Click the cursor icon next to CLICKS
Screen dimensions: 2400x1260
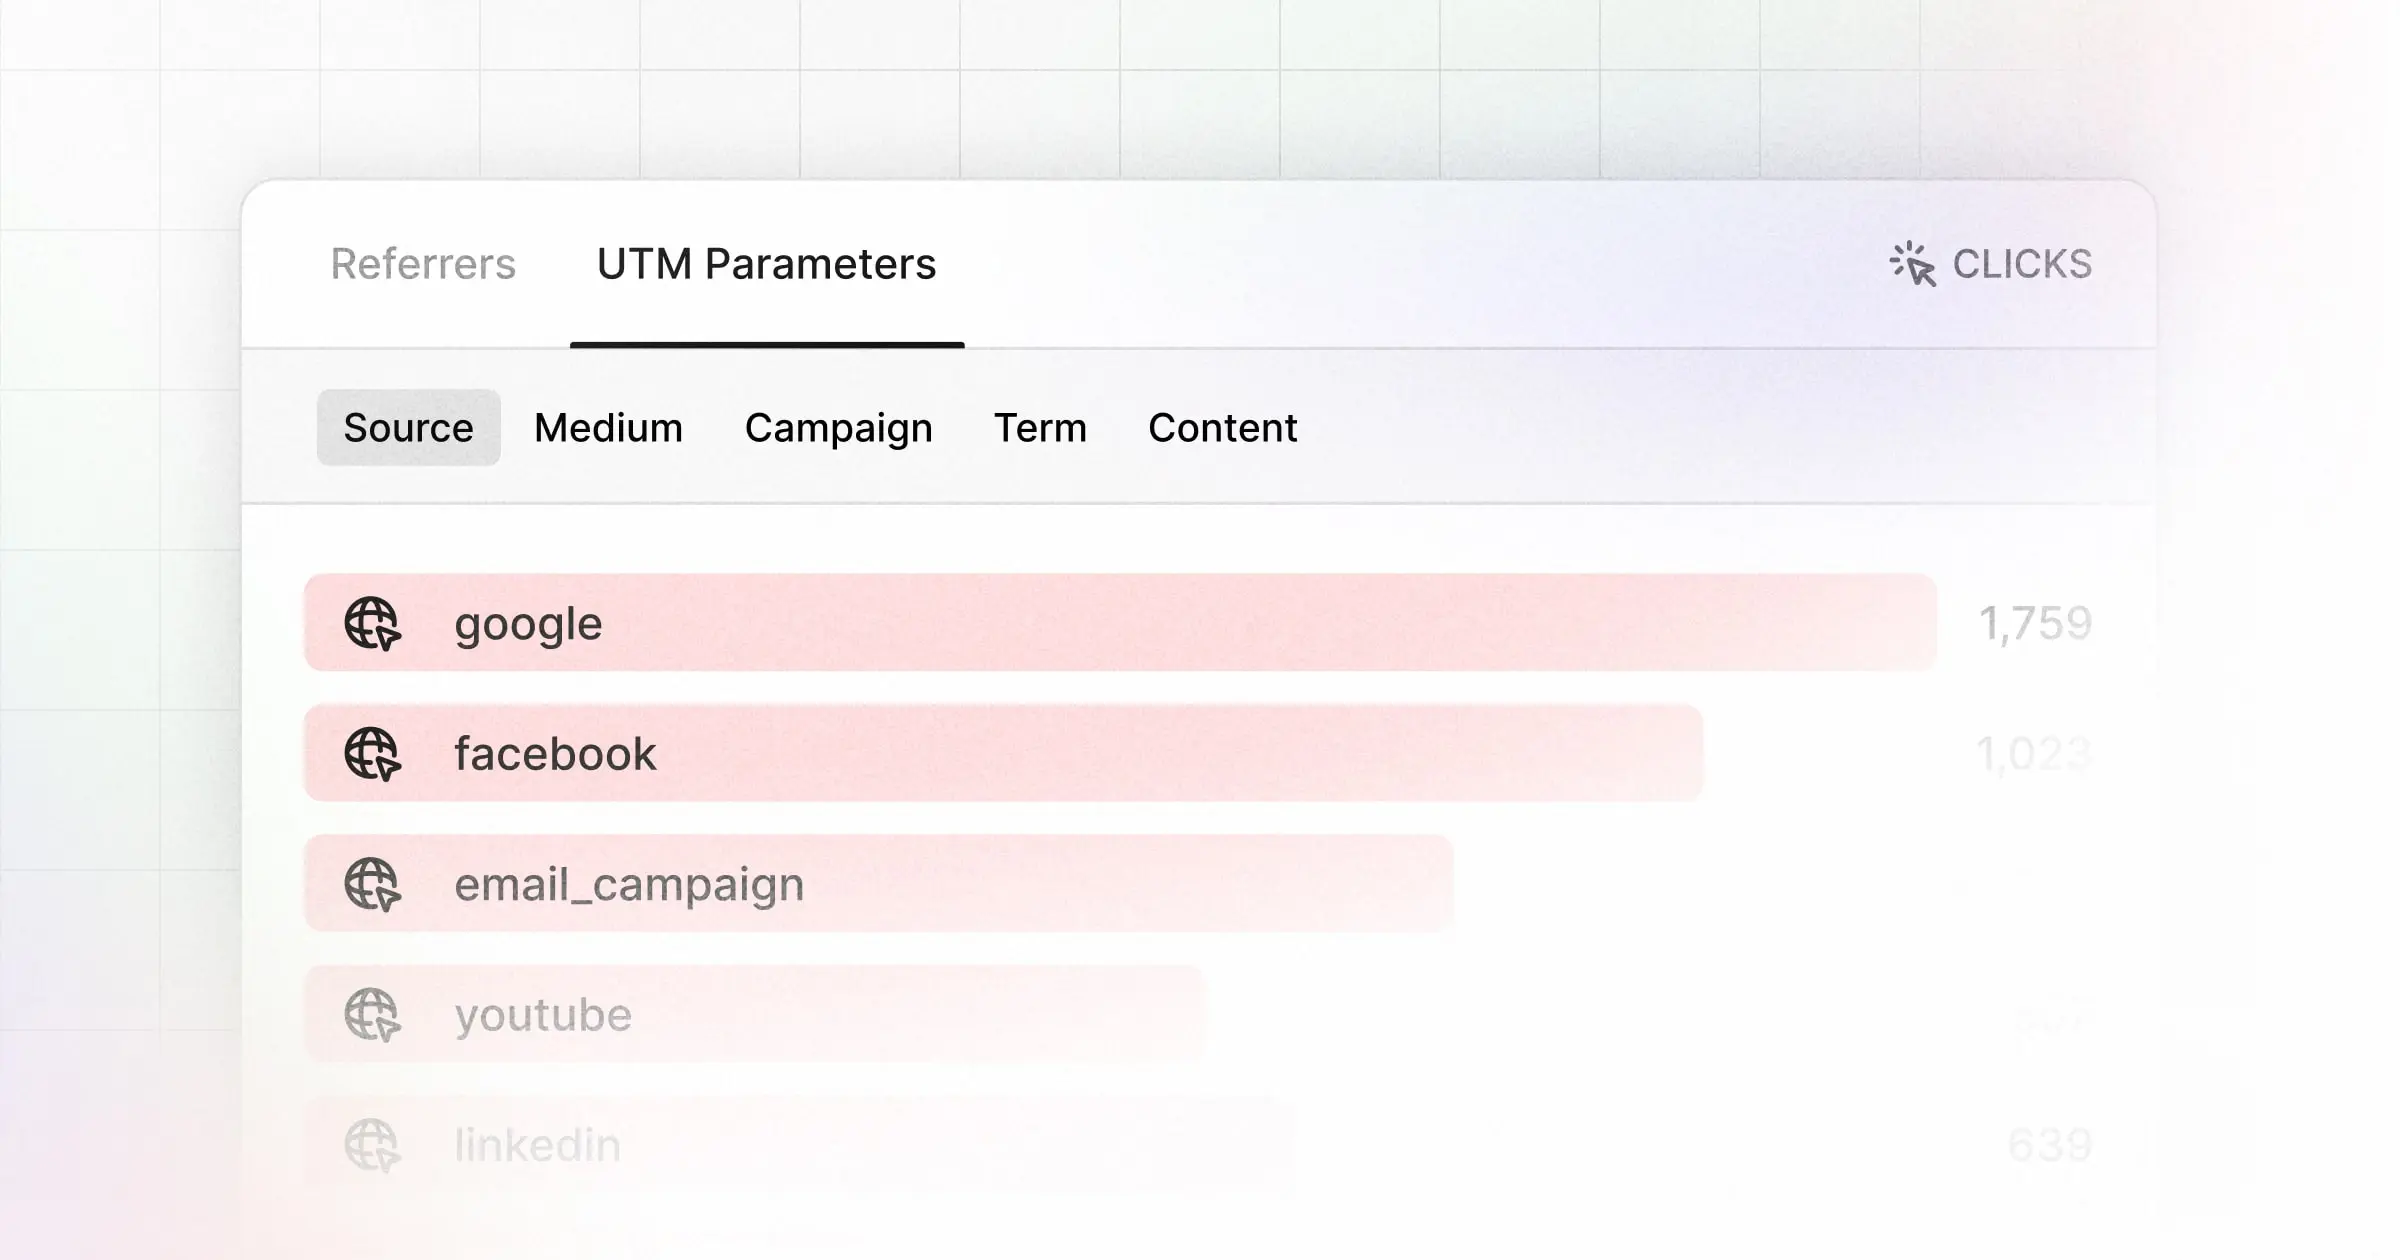coord(1911,263)
